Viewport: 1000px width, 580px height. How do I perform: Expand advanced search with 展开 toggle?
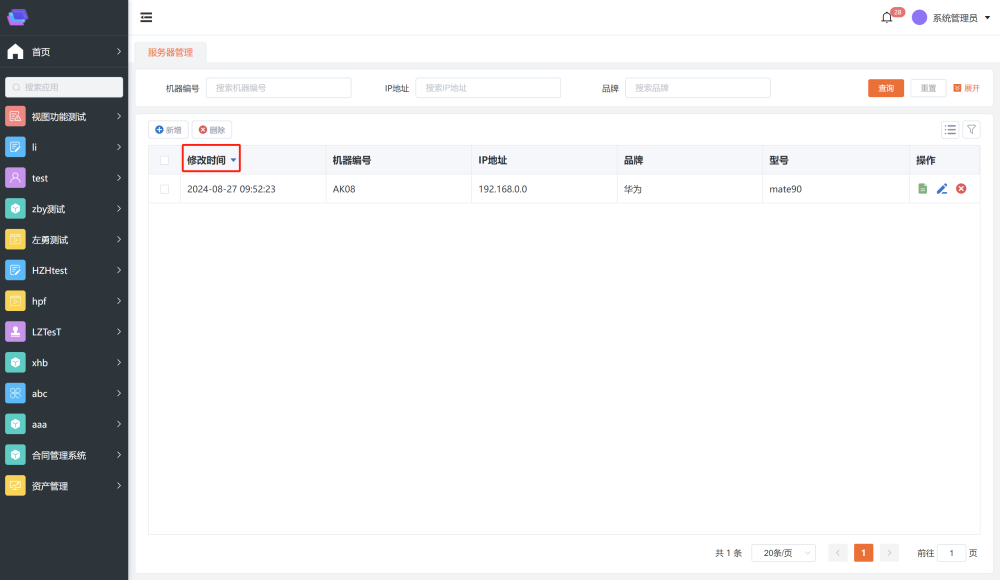966,88
